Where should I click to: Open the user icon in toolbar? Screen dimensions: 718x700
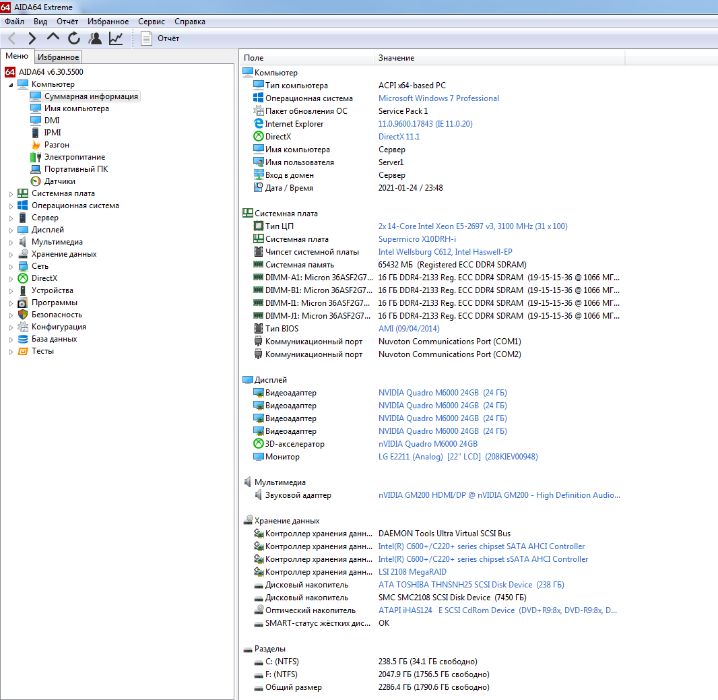pyautogui.click(x=95, y=38)
